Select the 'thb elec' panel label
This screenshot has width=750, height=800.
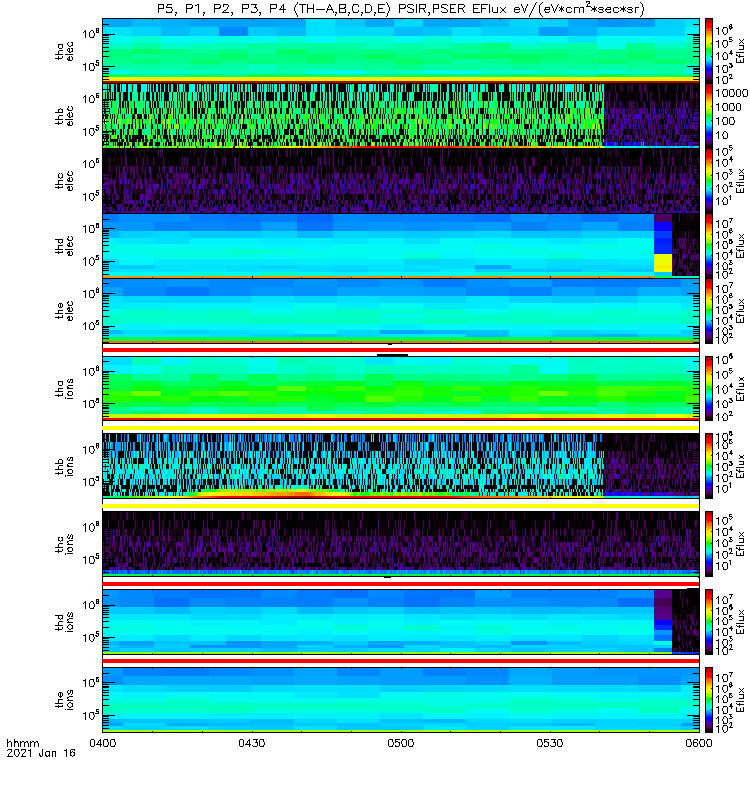click(x=64, y=116)
